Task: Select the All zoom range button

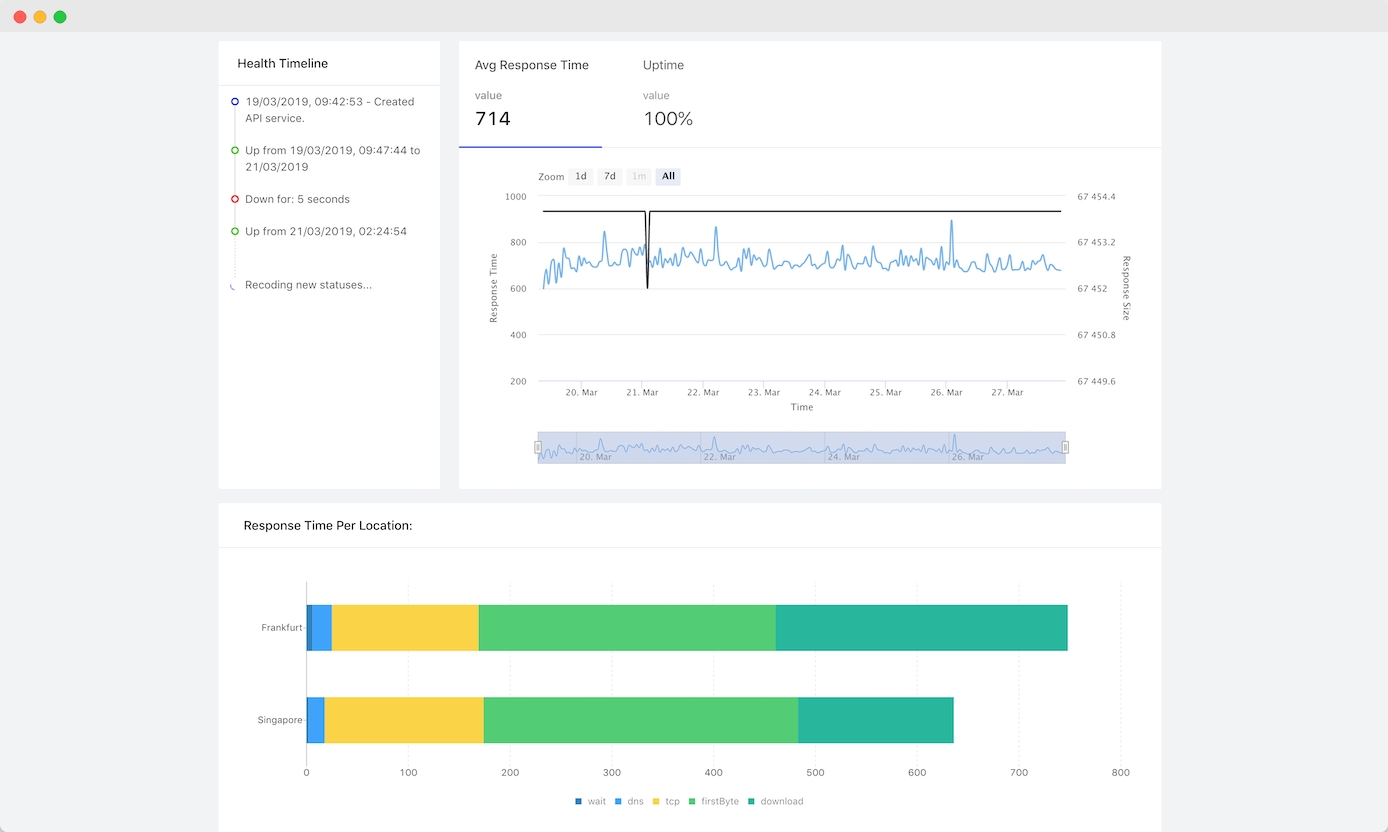Action: pos(668,176)
